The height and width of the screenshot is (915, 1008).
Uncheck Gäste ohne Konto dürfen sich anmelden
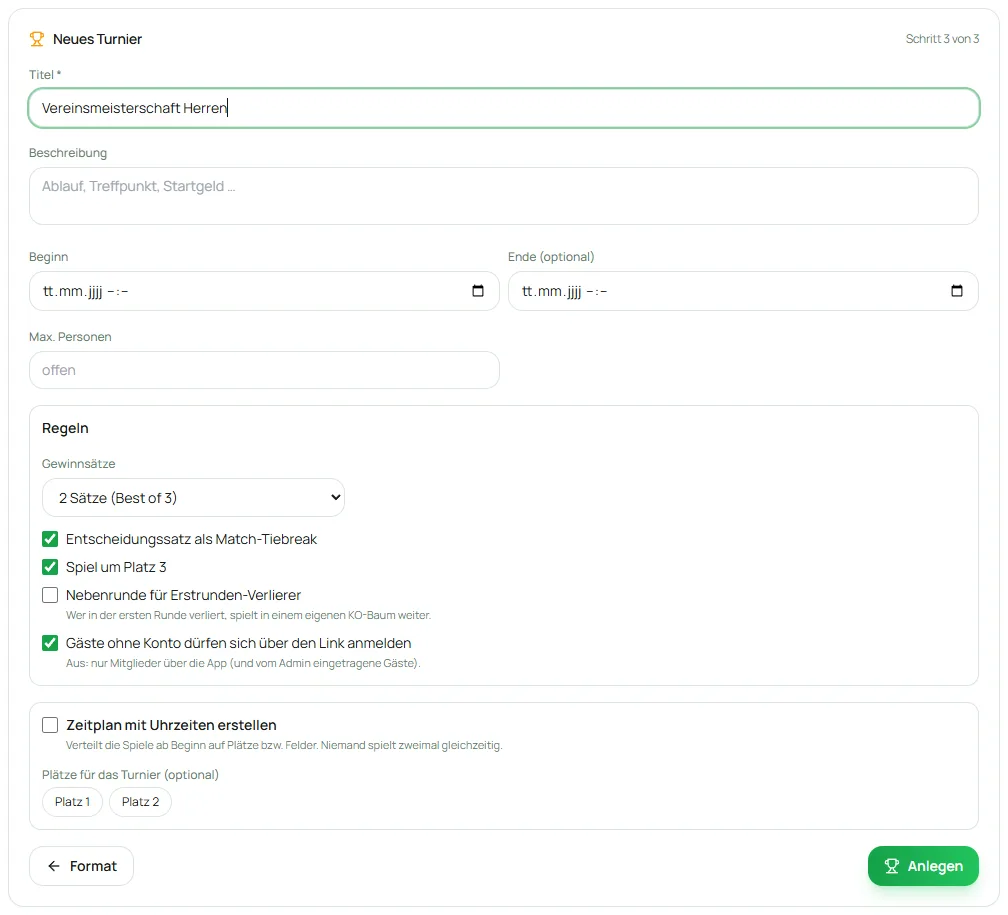click(x=50, y=643)
